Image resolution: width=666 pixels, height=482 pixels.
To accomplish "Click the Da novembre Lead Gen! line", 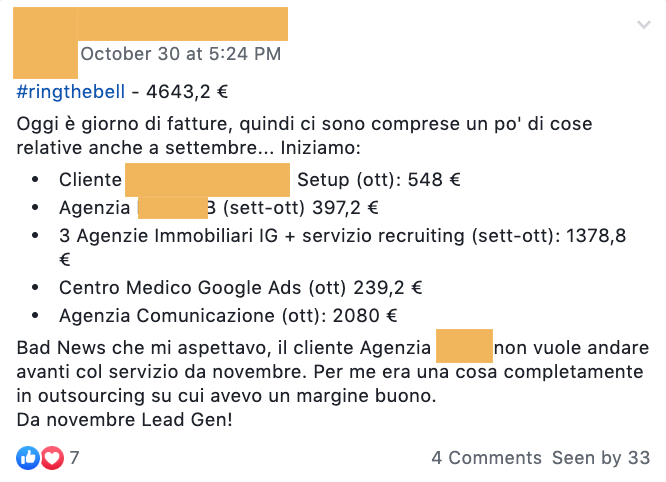I will tap(124, 420).
